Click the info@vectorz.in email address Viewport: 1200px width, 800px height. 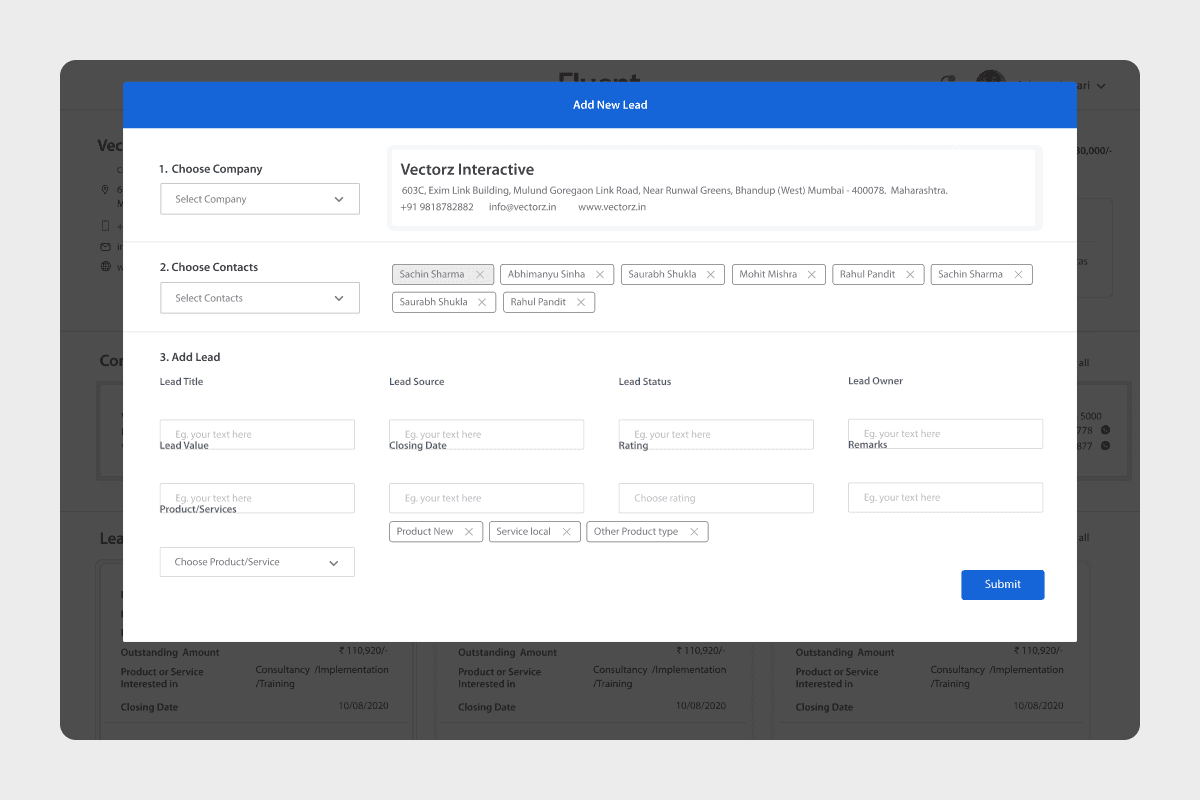(x=522, y=207)
